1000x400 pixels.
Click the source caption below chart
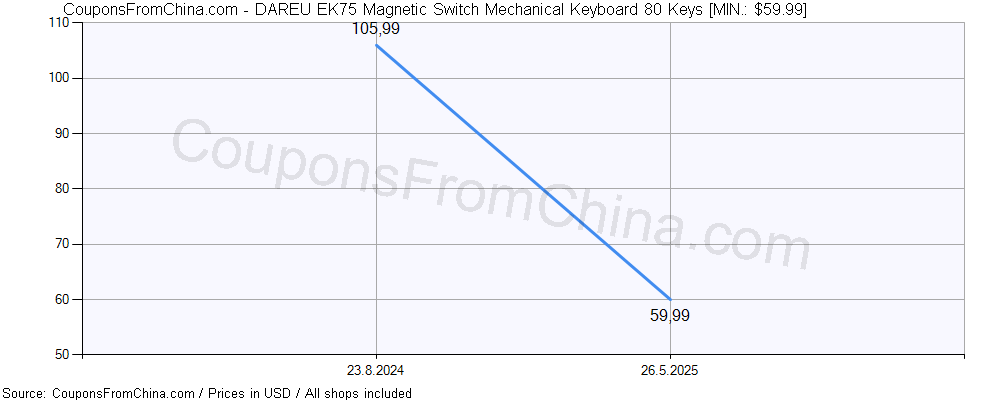(x=207, y=393)
